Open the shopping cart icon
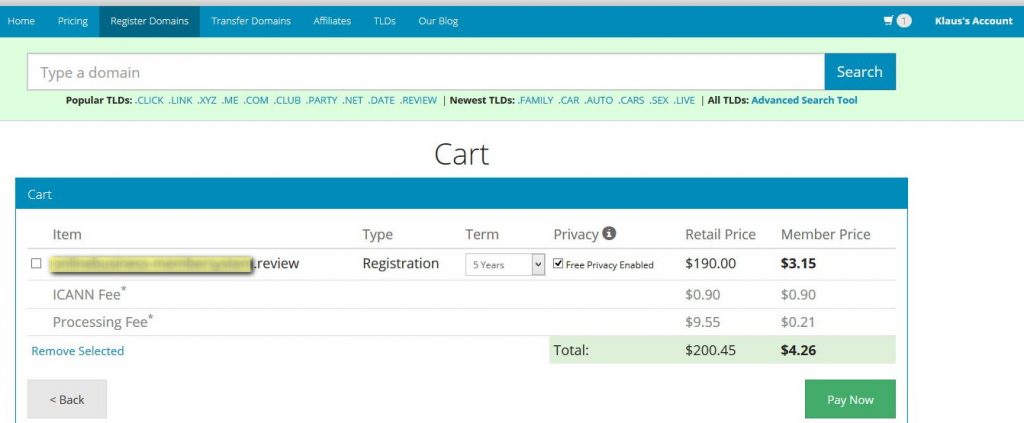 (x=888, y=21)
